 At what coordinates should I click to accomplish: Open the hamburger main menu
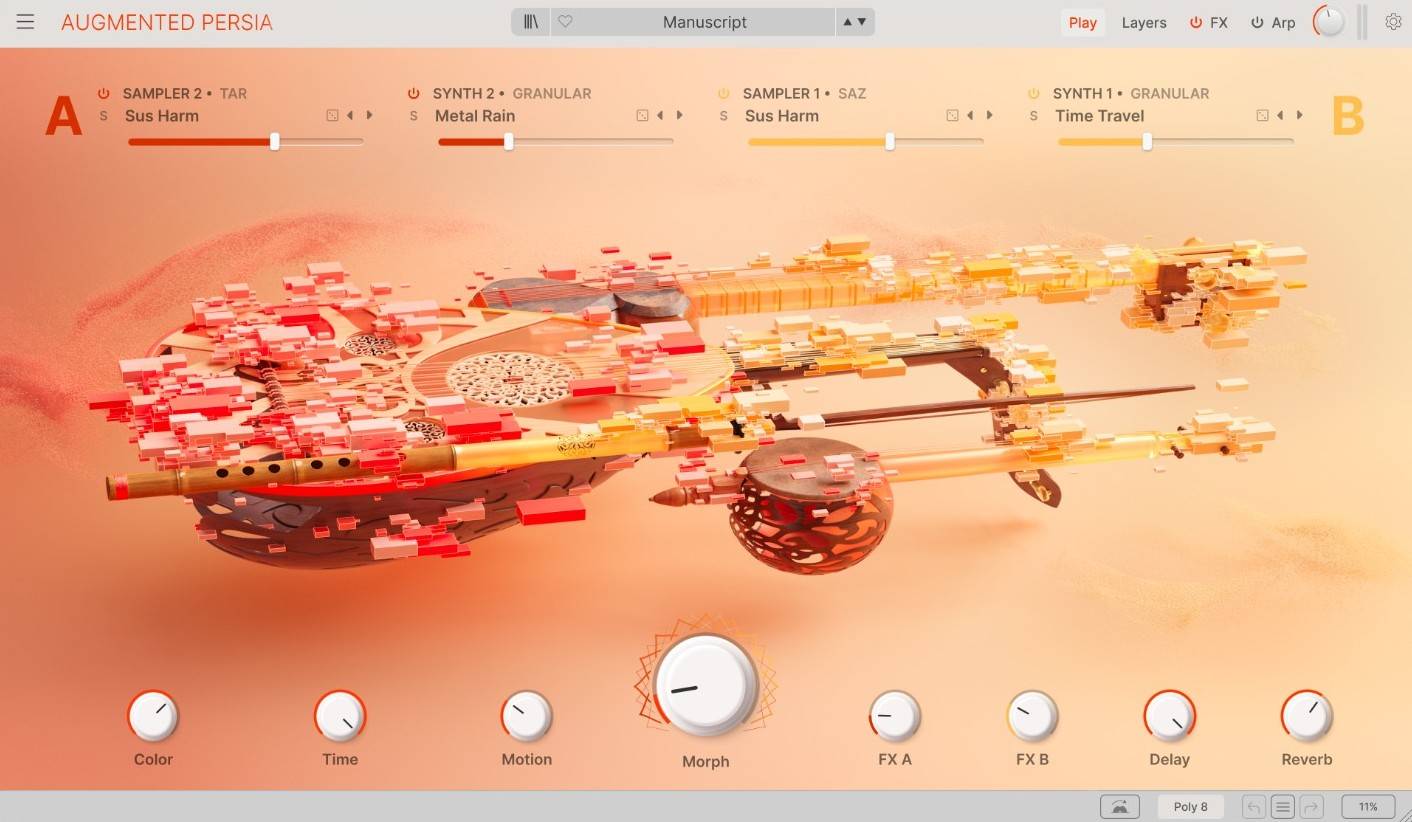(x=25, y=22)
